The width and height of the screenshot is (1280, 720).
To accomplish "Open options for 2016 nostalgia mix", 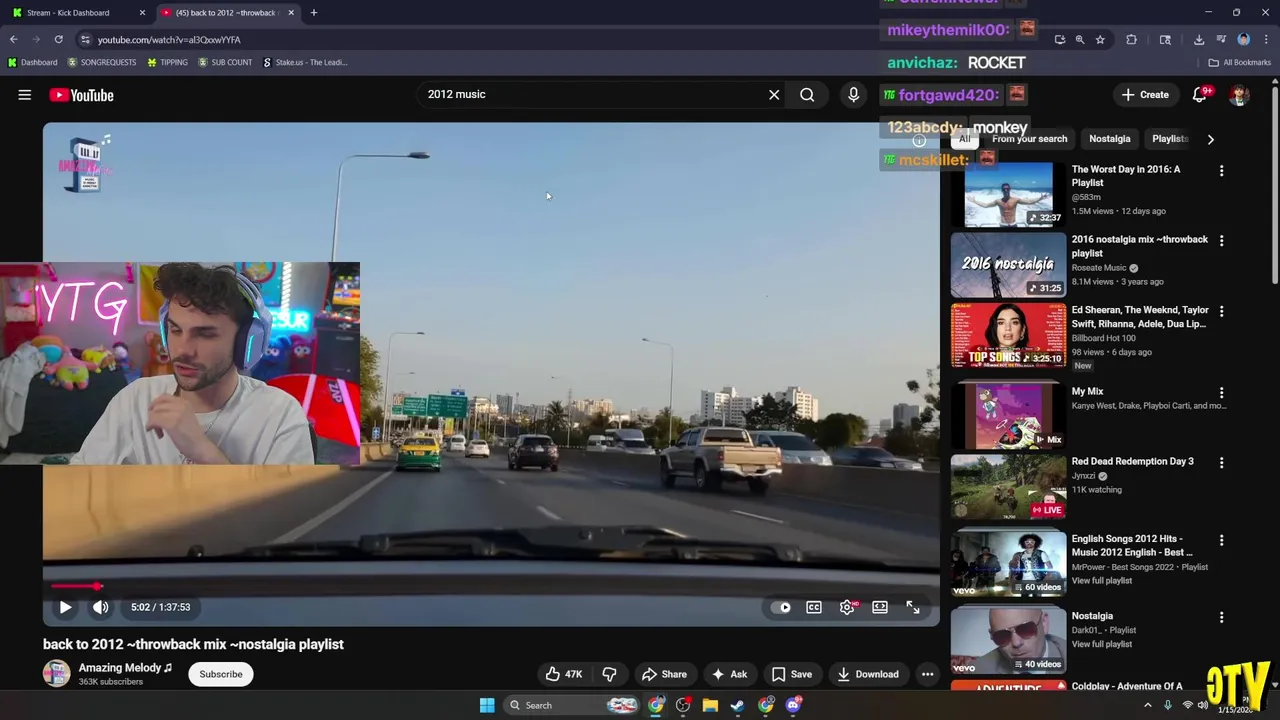I will (1221, 241).
